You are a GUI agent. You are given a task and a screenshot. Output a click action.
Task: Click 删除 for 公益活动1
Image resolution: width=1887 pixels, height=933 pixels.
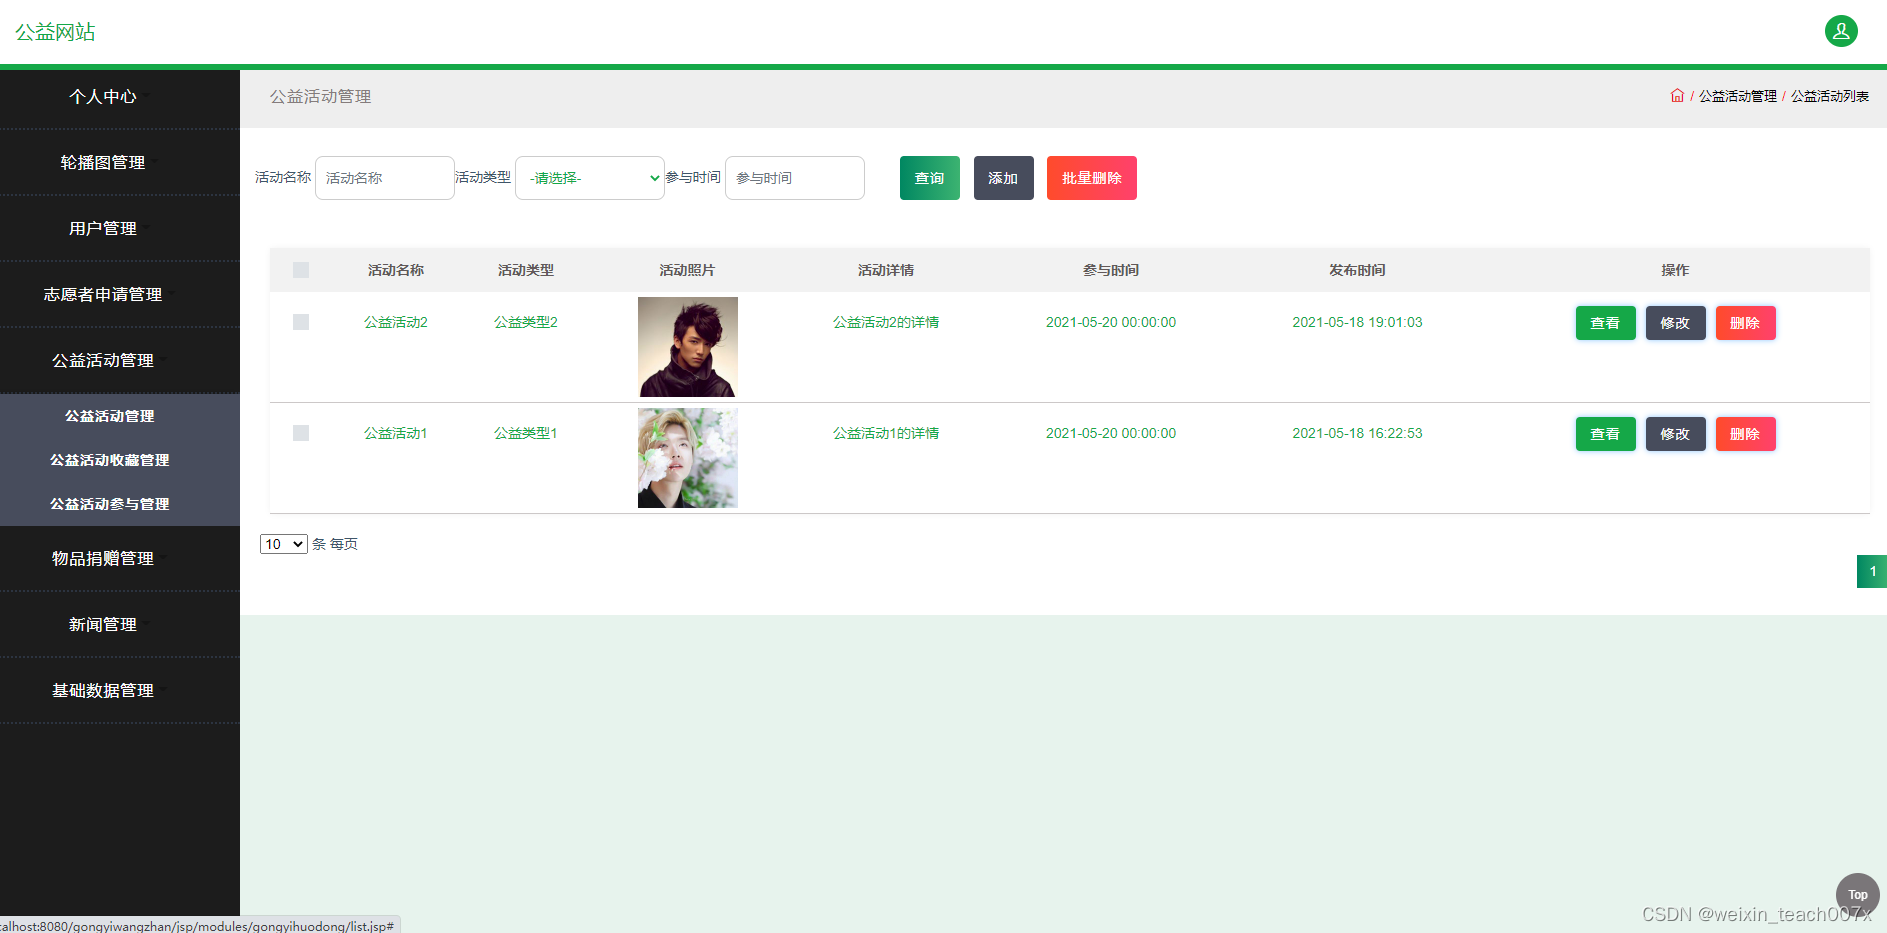(x=1746, y=434)
